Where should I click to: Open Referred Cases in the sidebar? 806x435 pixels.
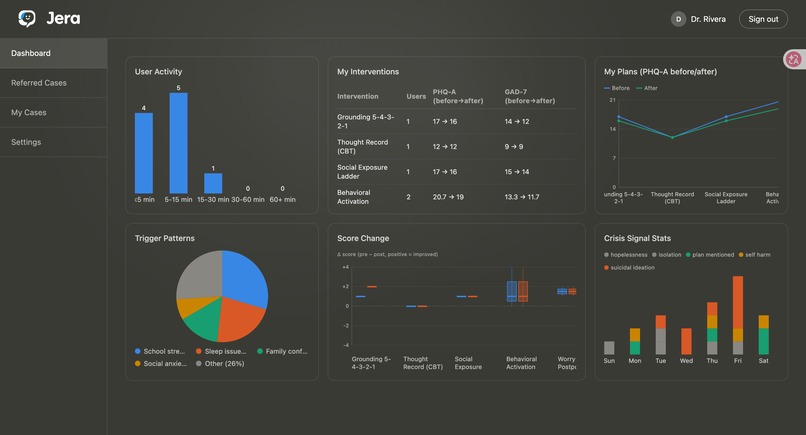53,83
